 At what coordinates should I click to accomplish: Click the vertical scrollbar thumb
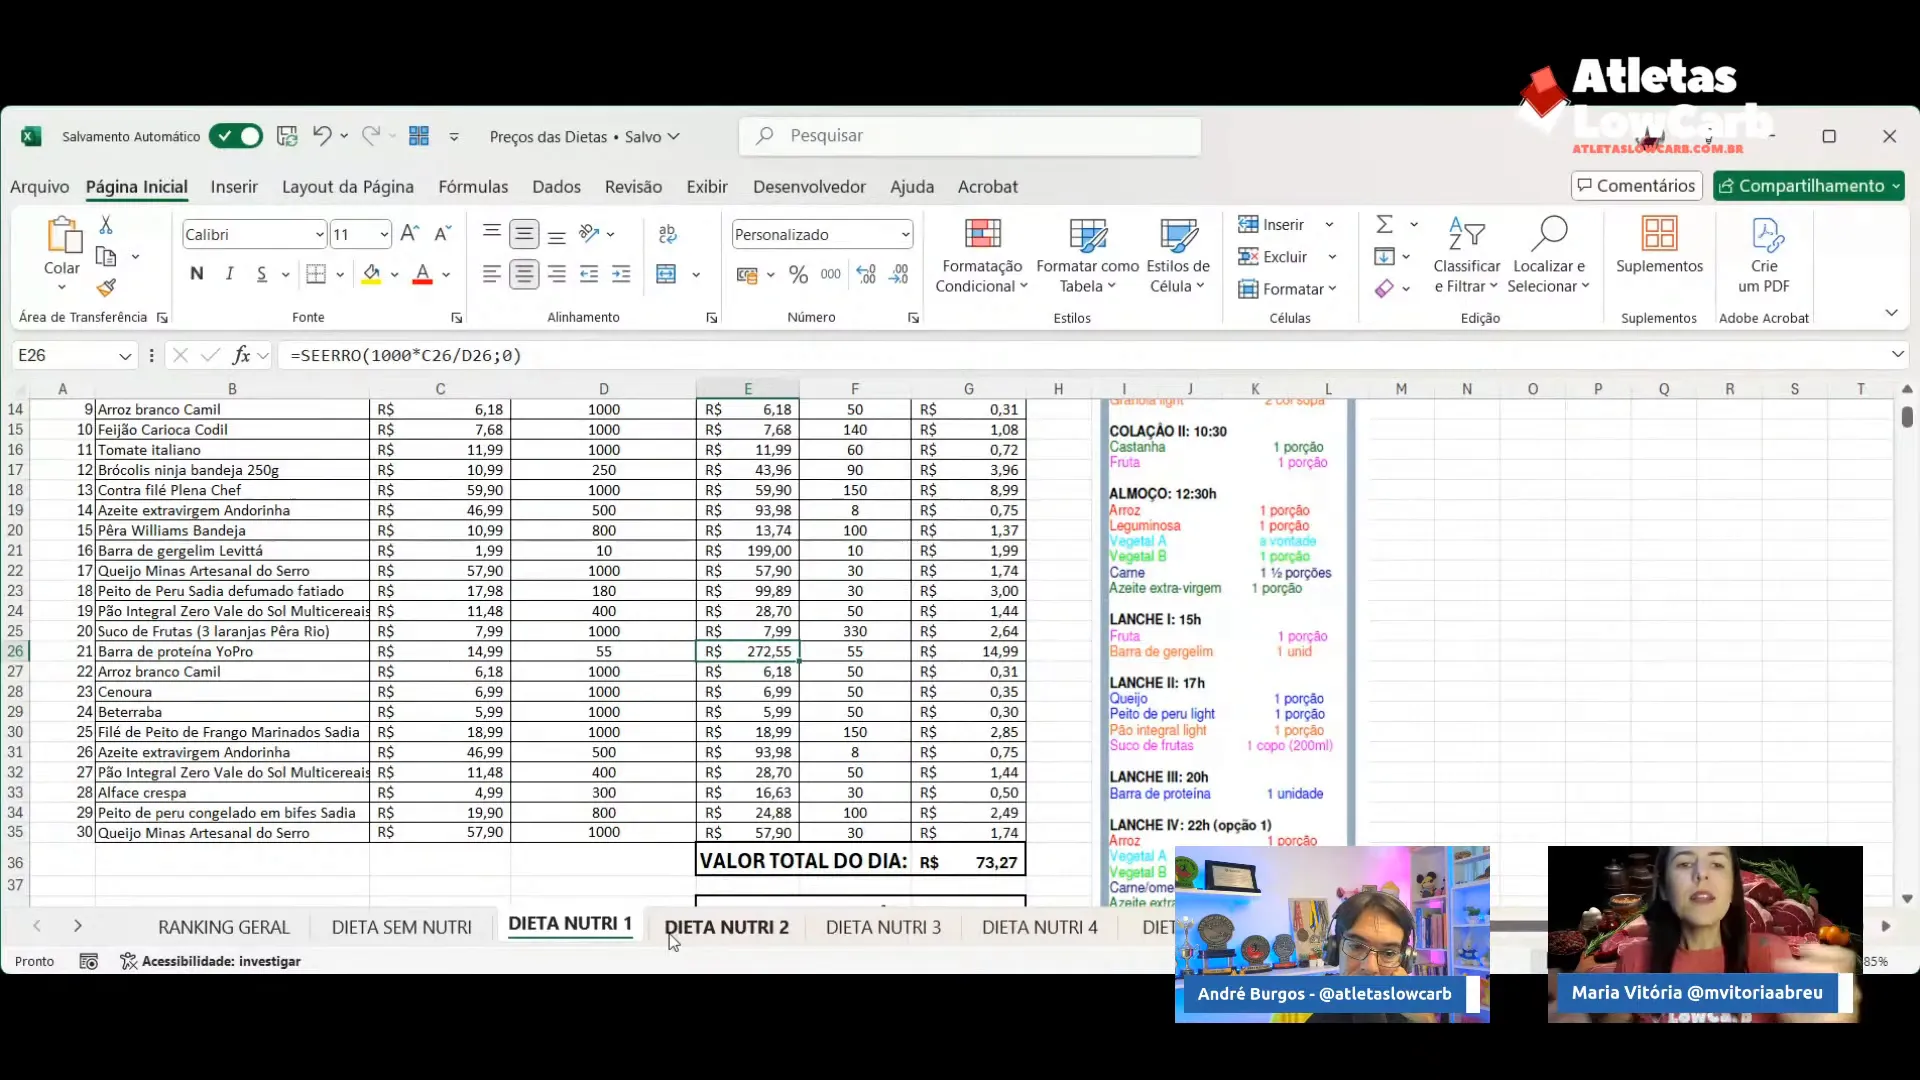[1907, 417]
